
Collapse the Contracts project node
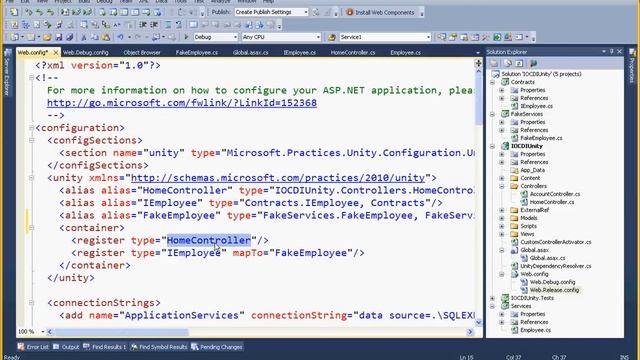[492, 82]
